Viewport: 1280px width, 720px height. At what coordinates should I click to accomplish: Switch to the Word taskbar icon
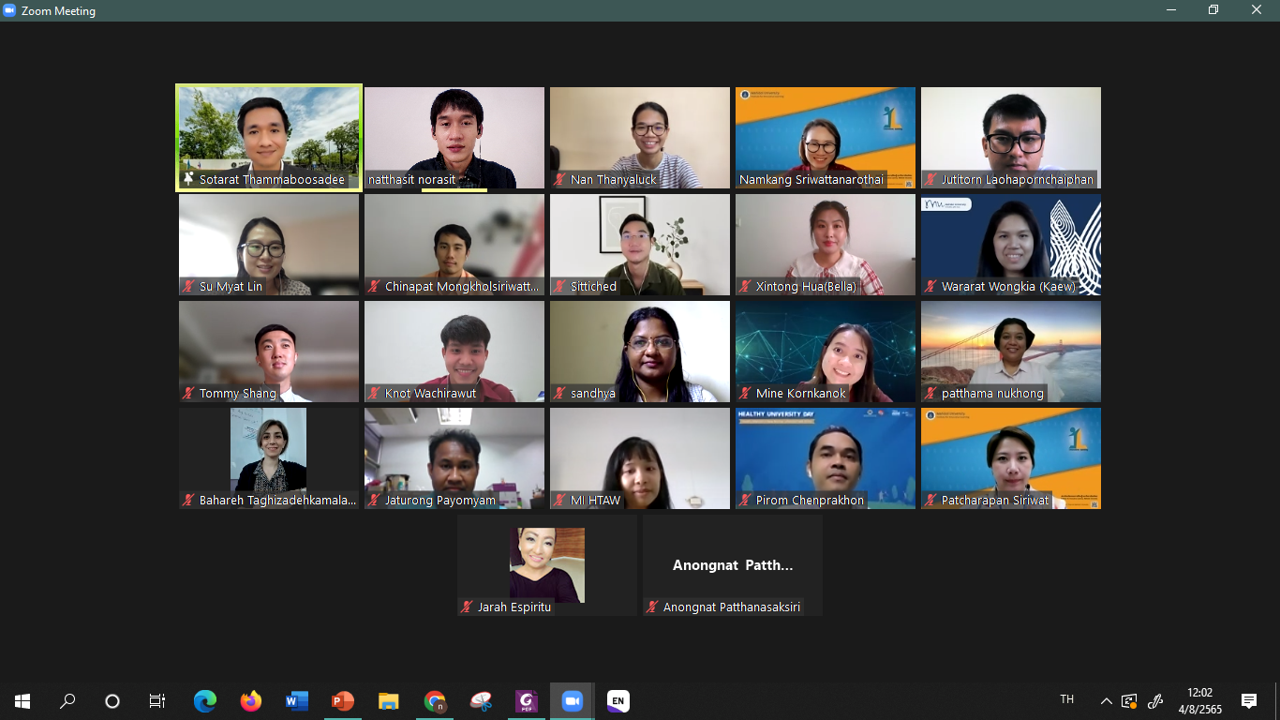click(297, 701)
